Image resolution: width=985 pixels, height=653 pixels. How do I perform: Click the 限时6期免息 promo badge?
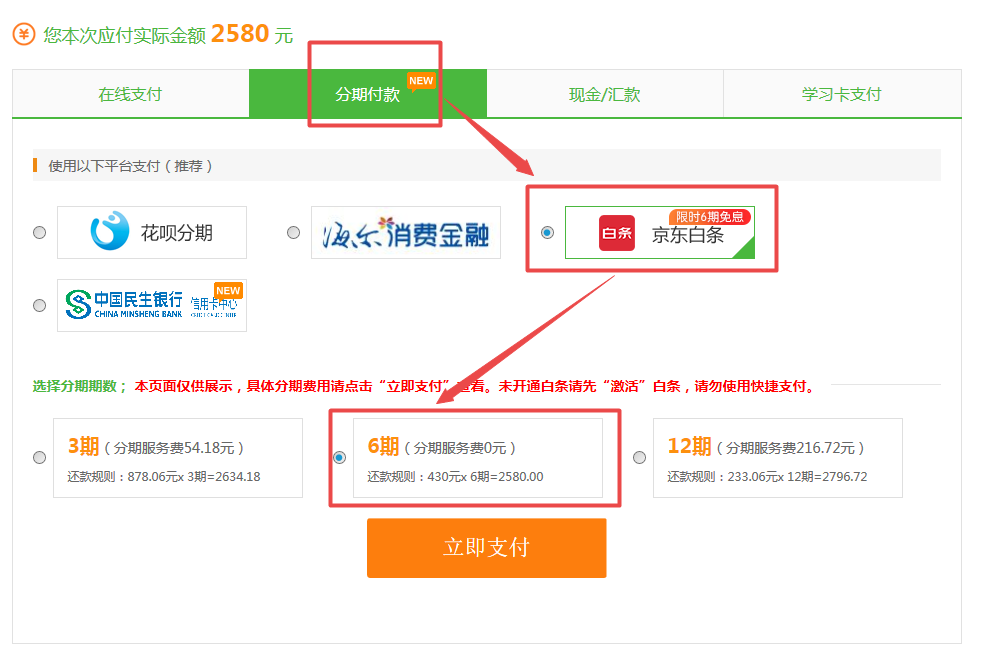709,216
